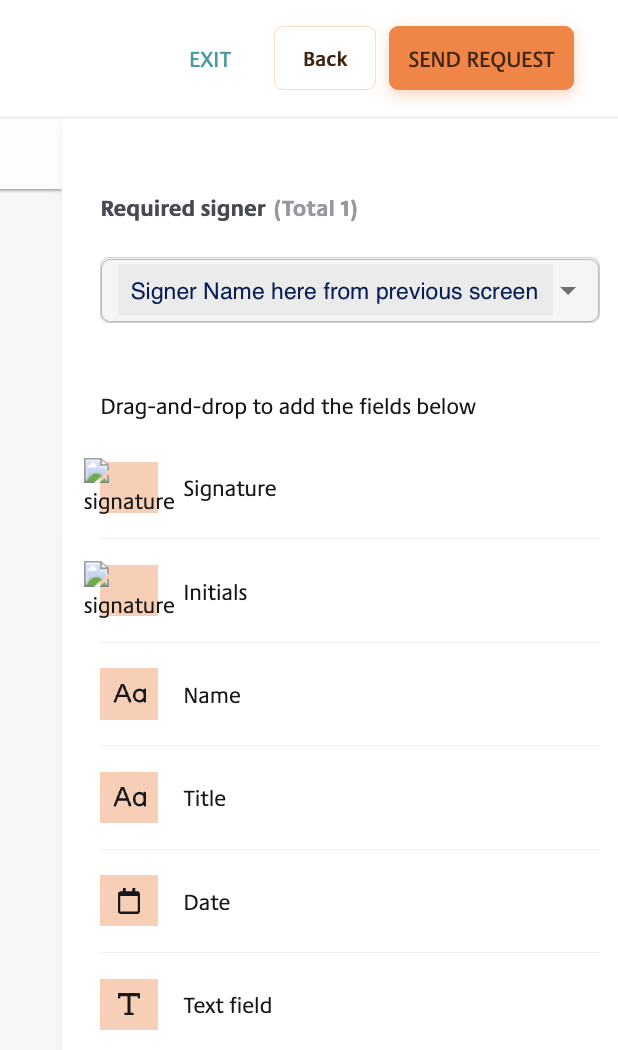Click the SEND REQUEST button
This screenshot has width=618, height=1050.
point(481,58)
